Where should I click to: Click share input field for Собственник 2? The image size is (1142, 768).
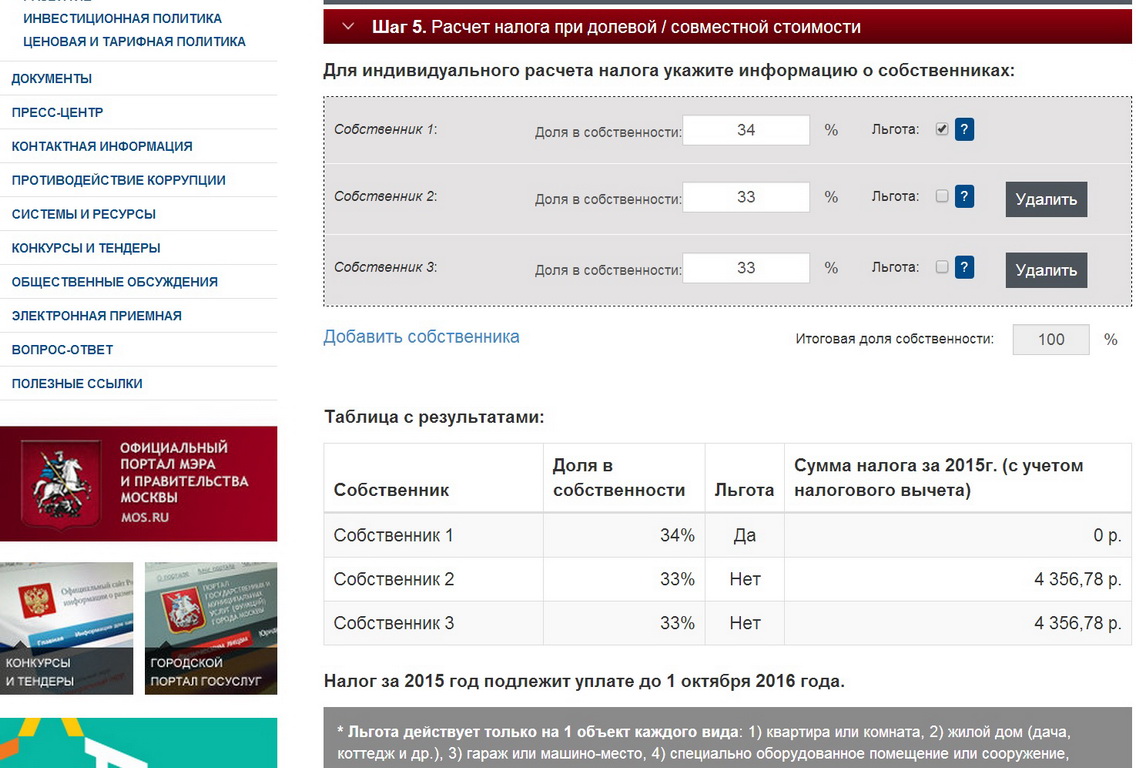(x=746, y=197)
